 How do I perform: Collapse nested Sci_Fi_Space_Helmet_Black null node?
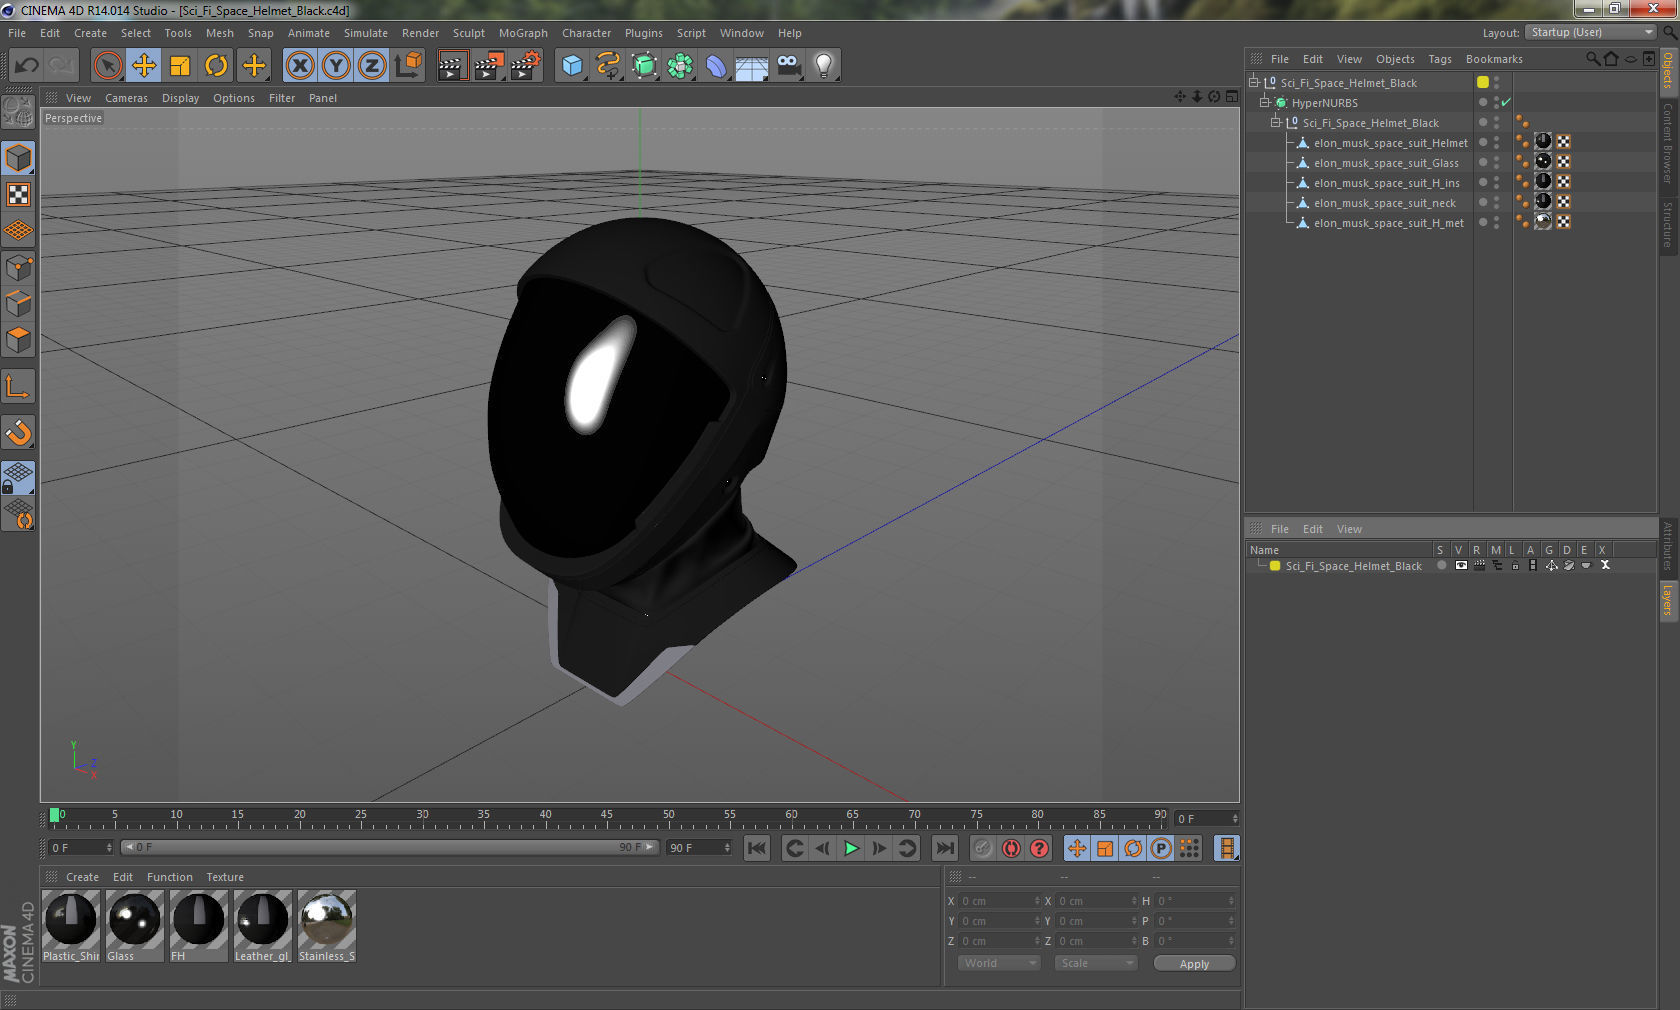click(1275, 122)
